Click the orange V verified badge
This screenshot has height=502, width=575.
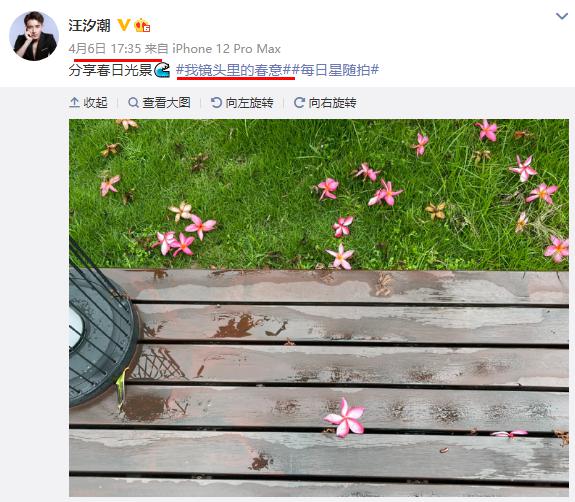124,25
